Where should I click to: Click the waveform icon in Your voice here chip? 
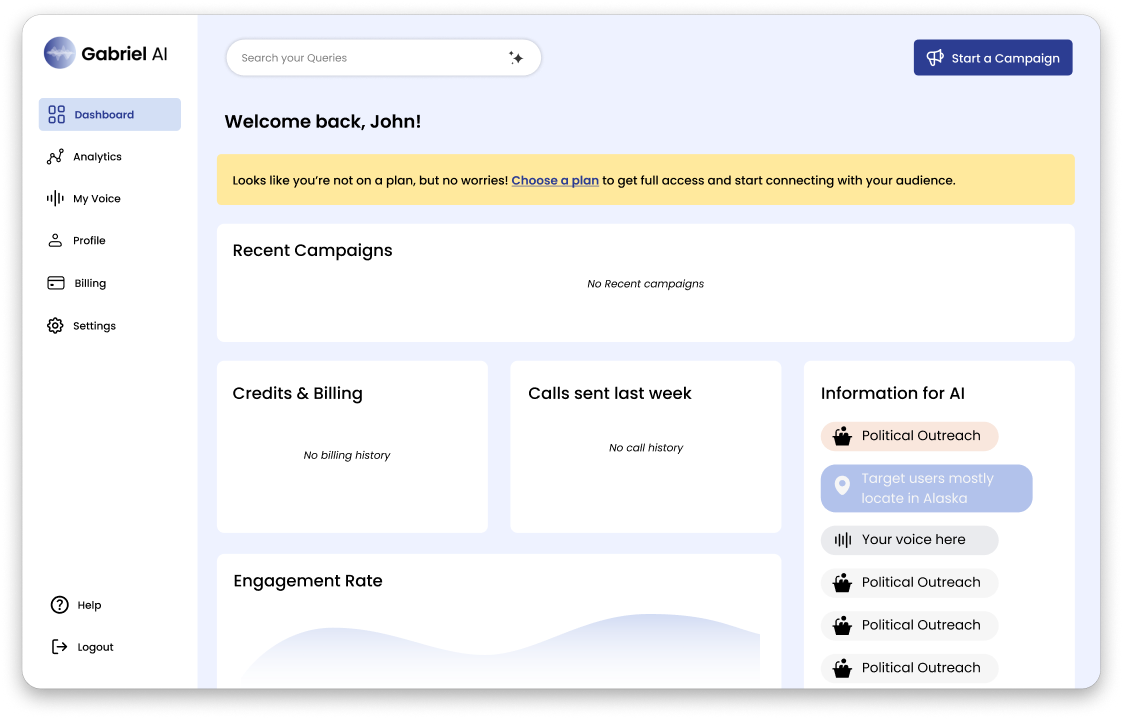(843, 540)
